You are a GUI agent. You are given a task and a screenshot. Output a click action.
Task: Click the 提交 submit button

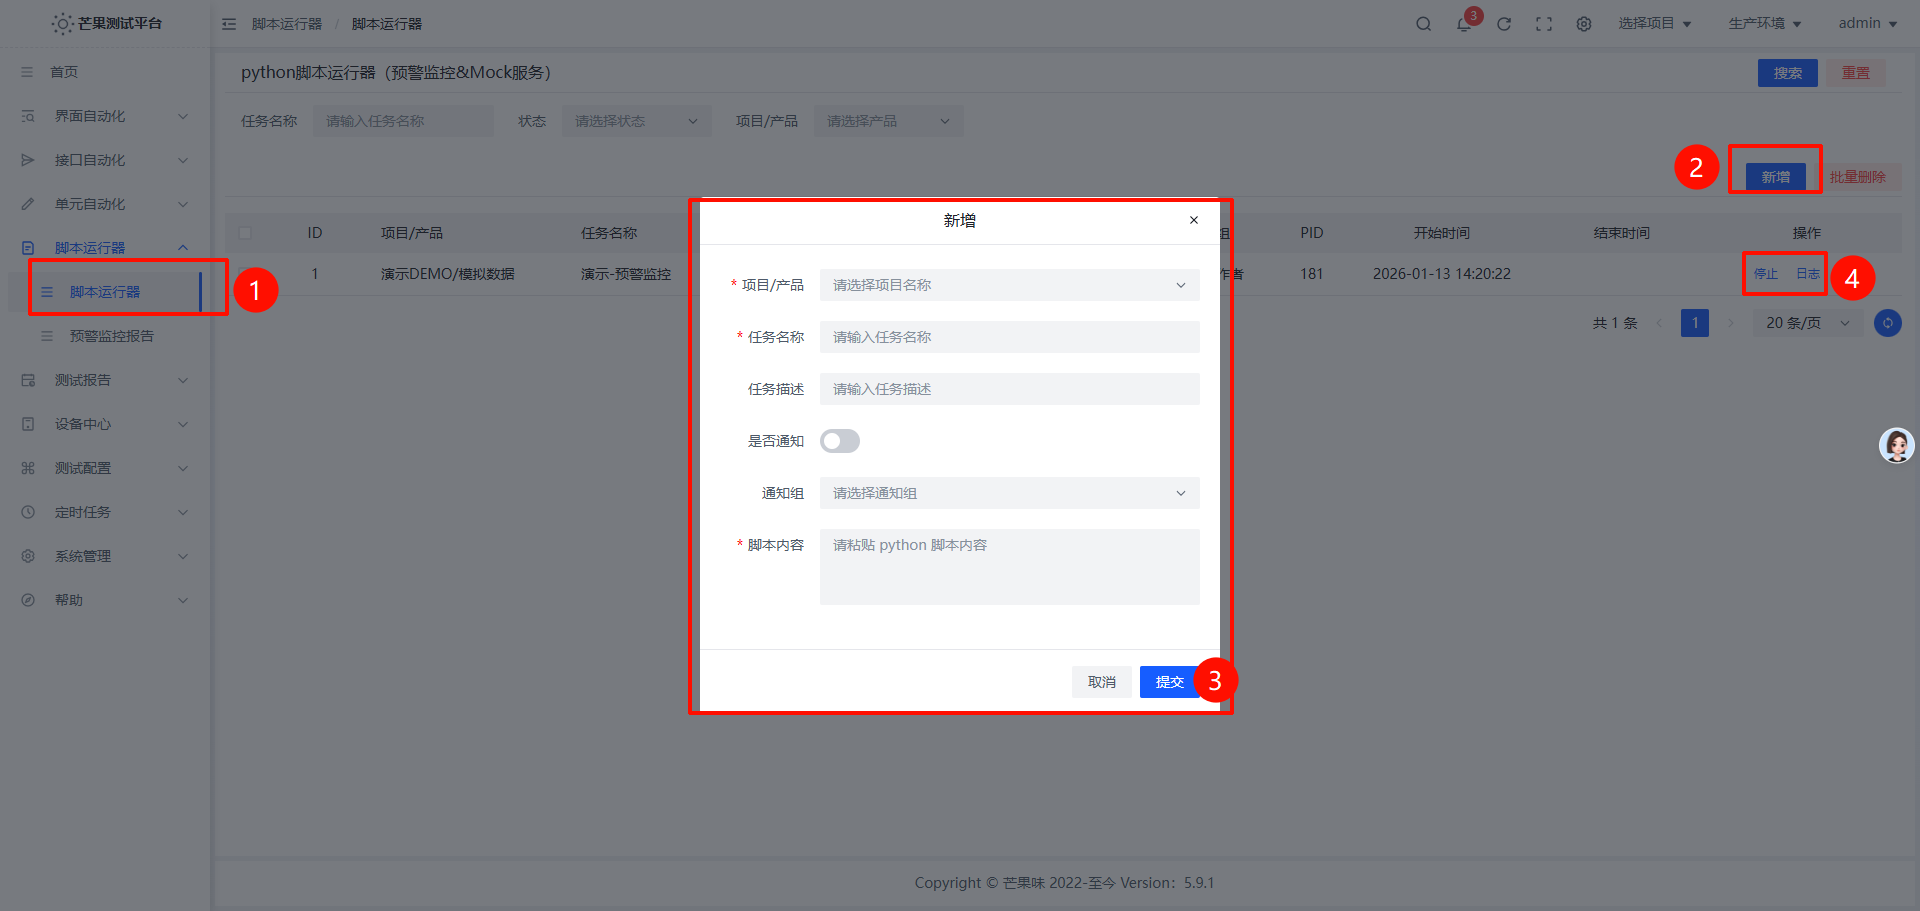pyautogui.click(x=1168, y=682)
